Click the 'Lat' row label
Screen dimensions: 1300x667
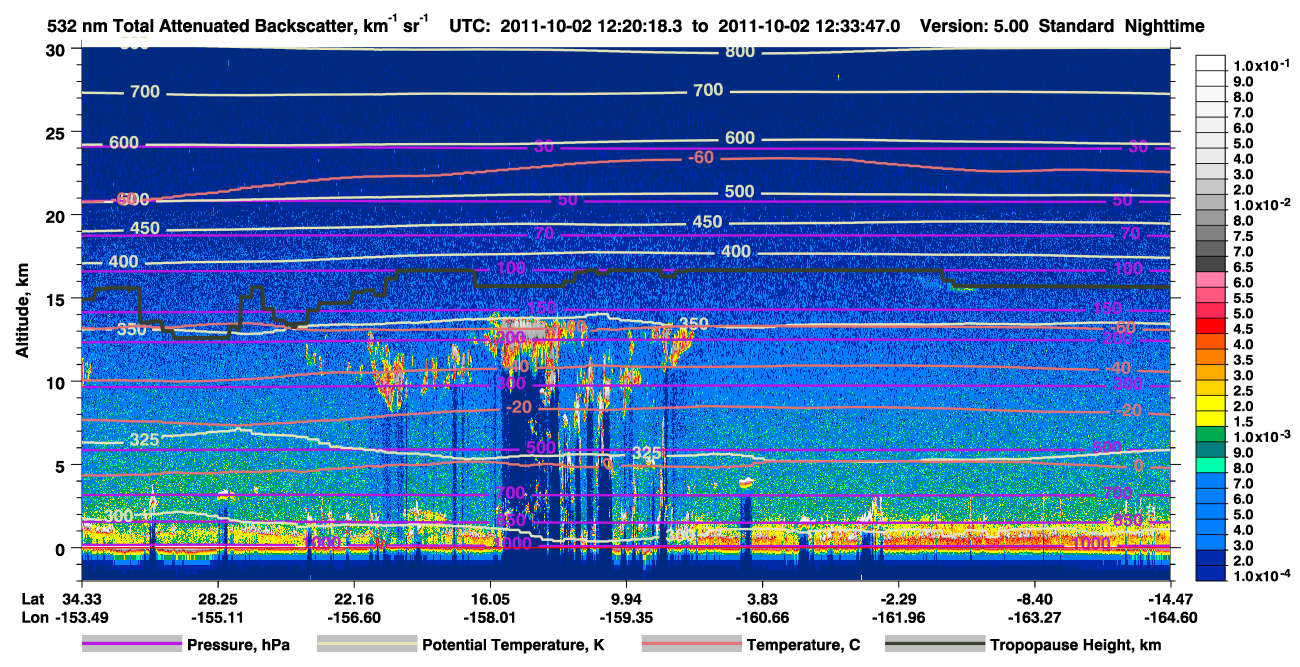[x=32, y=599]
